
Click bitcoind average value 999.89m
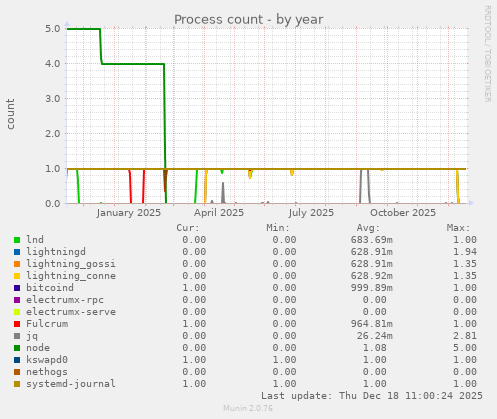pos(372,288)
